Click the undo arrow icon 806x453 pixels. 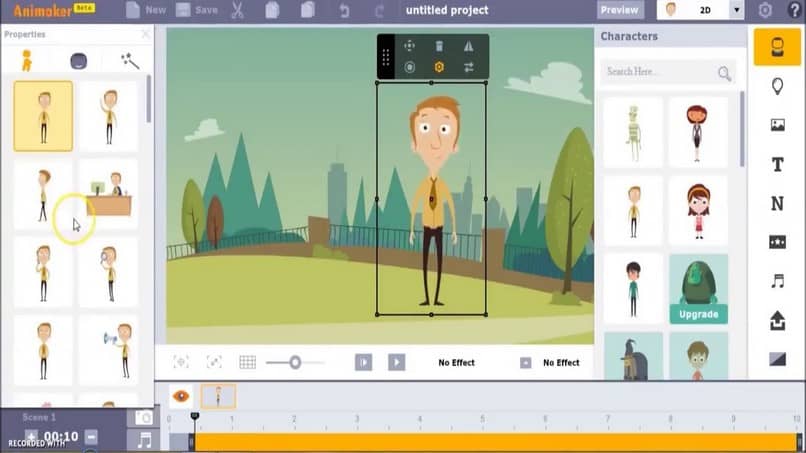click(x=344, y=10)
